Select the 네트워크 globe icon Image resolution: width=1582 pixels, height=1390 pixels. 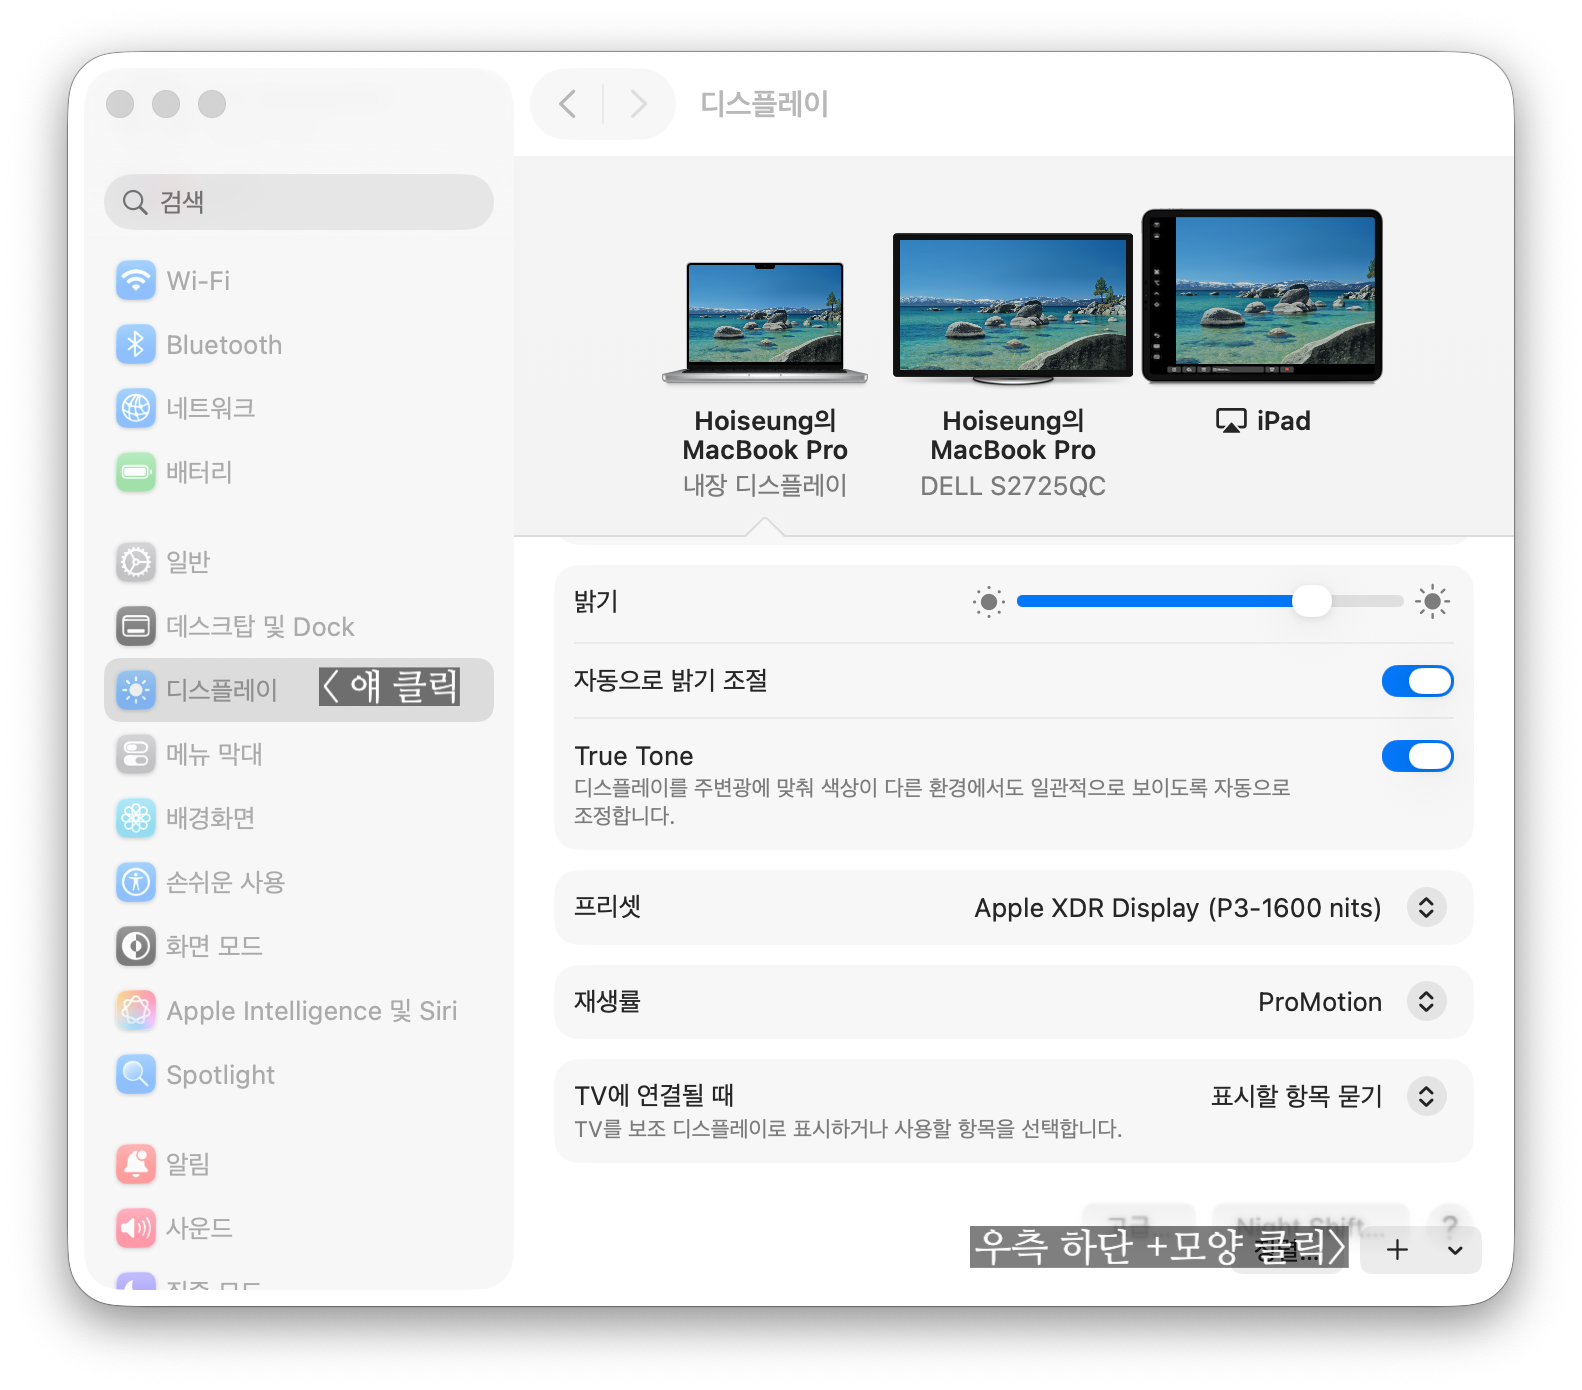point(136,408)
